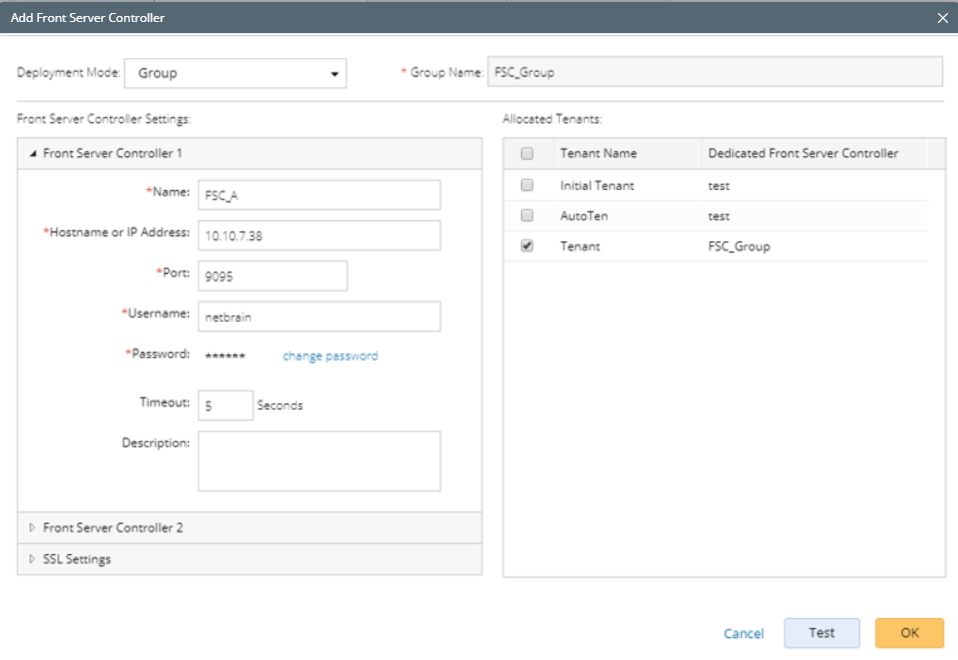The image size is (958, 660).
Task: Click the change password link
Action: coord(330,356)
